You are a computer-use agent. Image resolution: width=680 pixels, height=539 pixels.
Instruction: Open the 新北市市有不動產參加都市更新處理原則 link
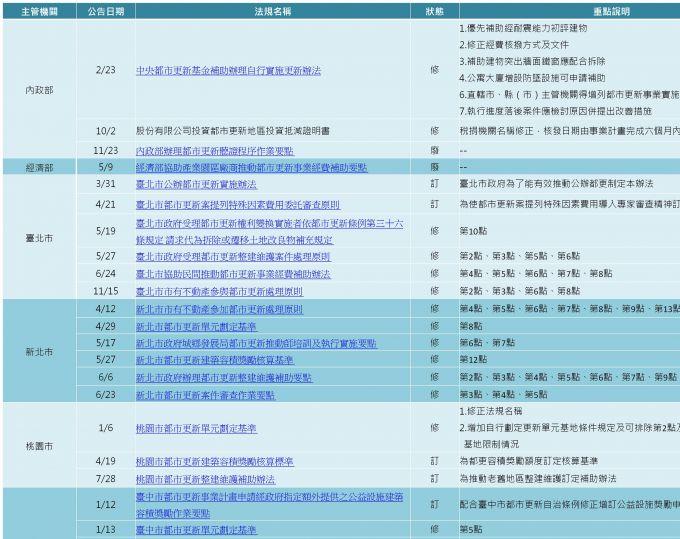pyautogui.click(x=219, y=309)
